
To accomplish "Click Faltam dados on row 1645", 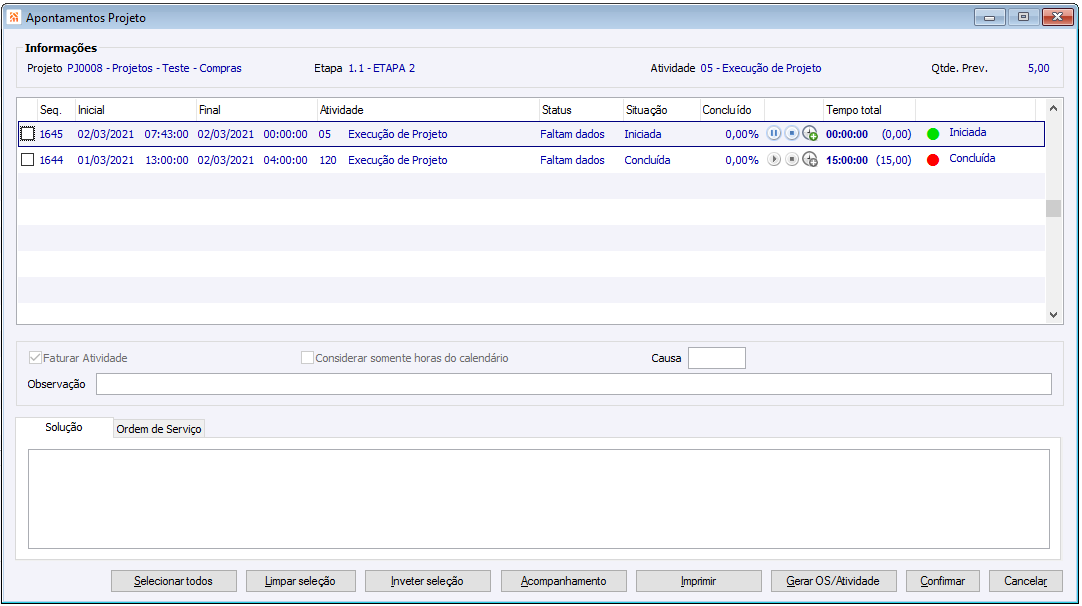I will pyautogui.click(x=572, y=134).
